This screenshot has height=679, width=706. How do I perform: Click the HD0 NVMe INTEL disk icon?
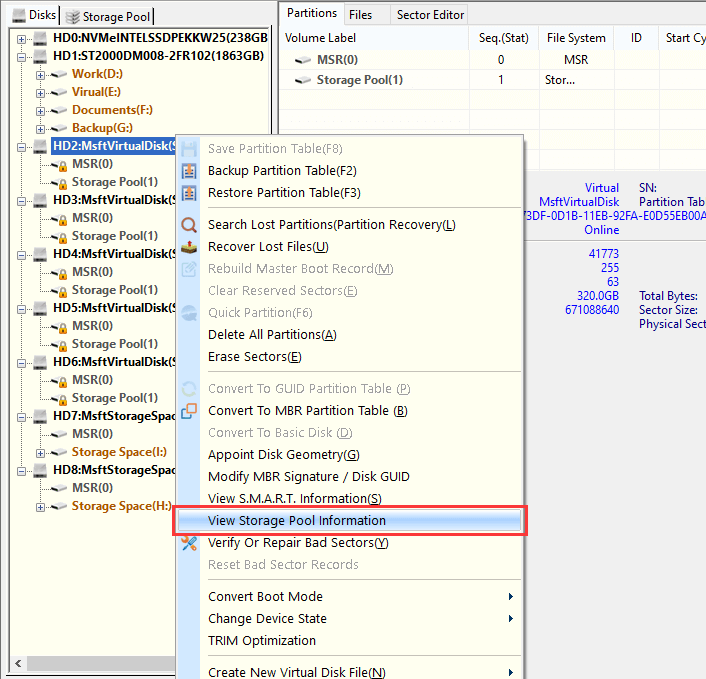coord(40,38)
